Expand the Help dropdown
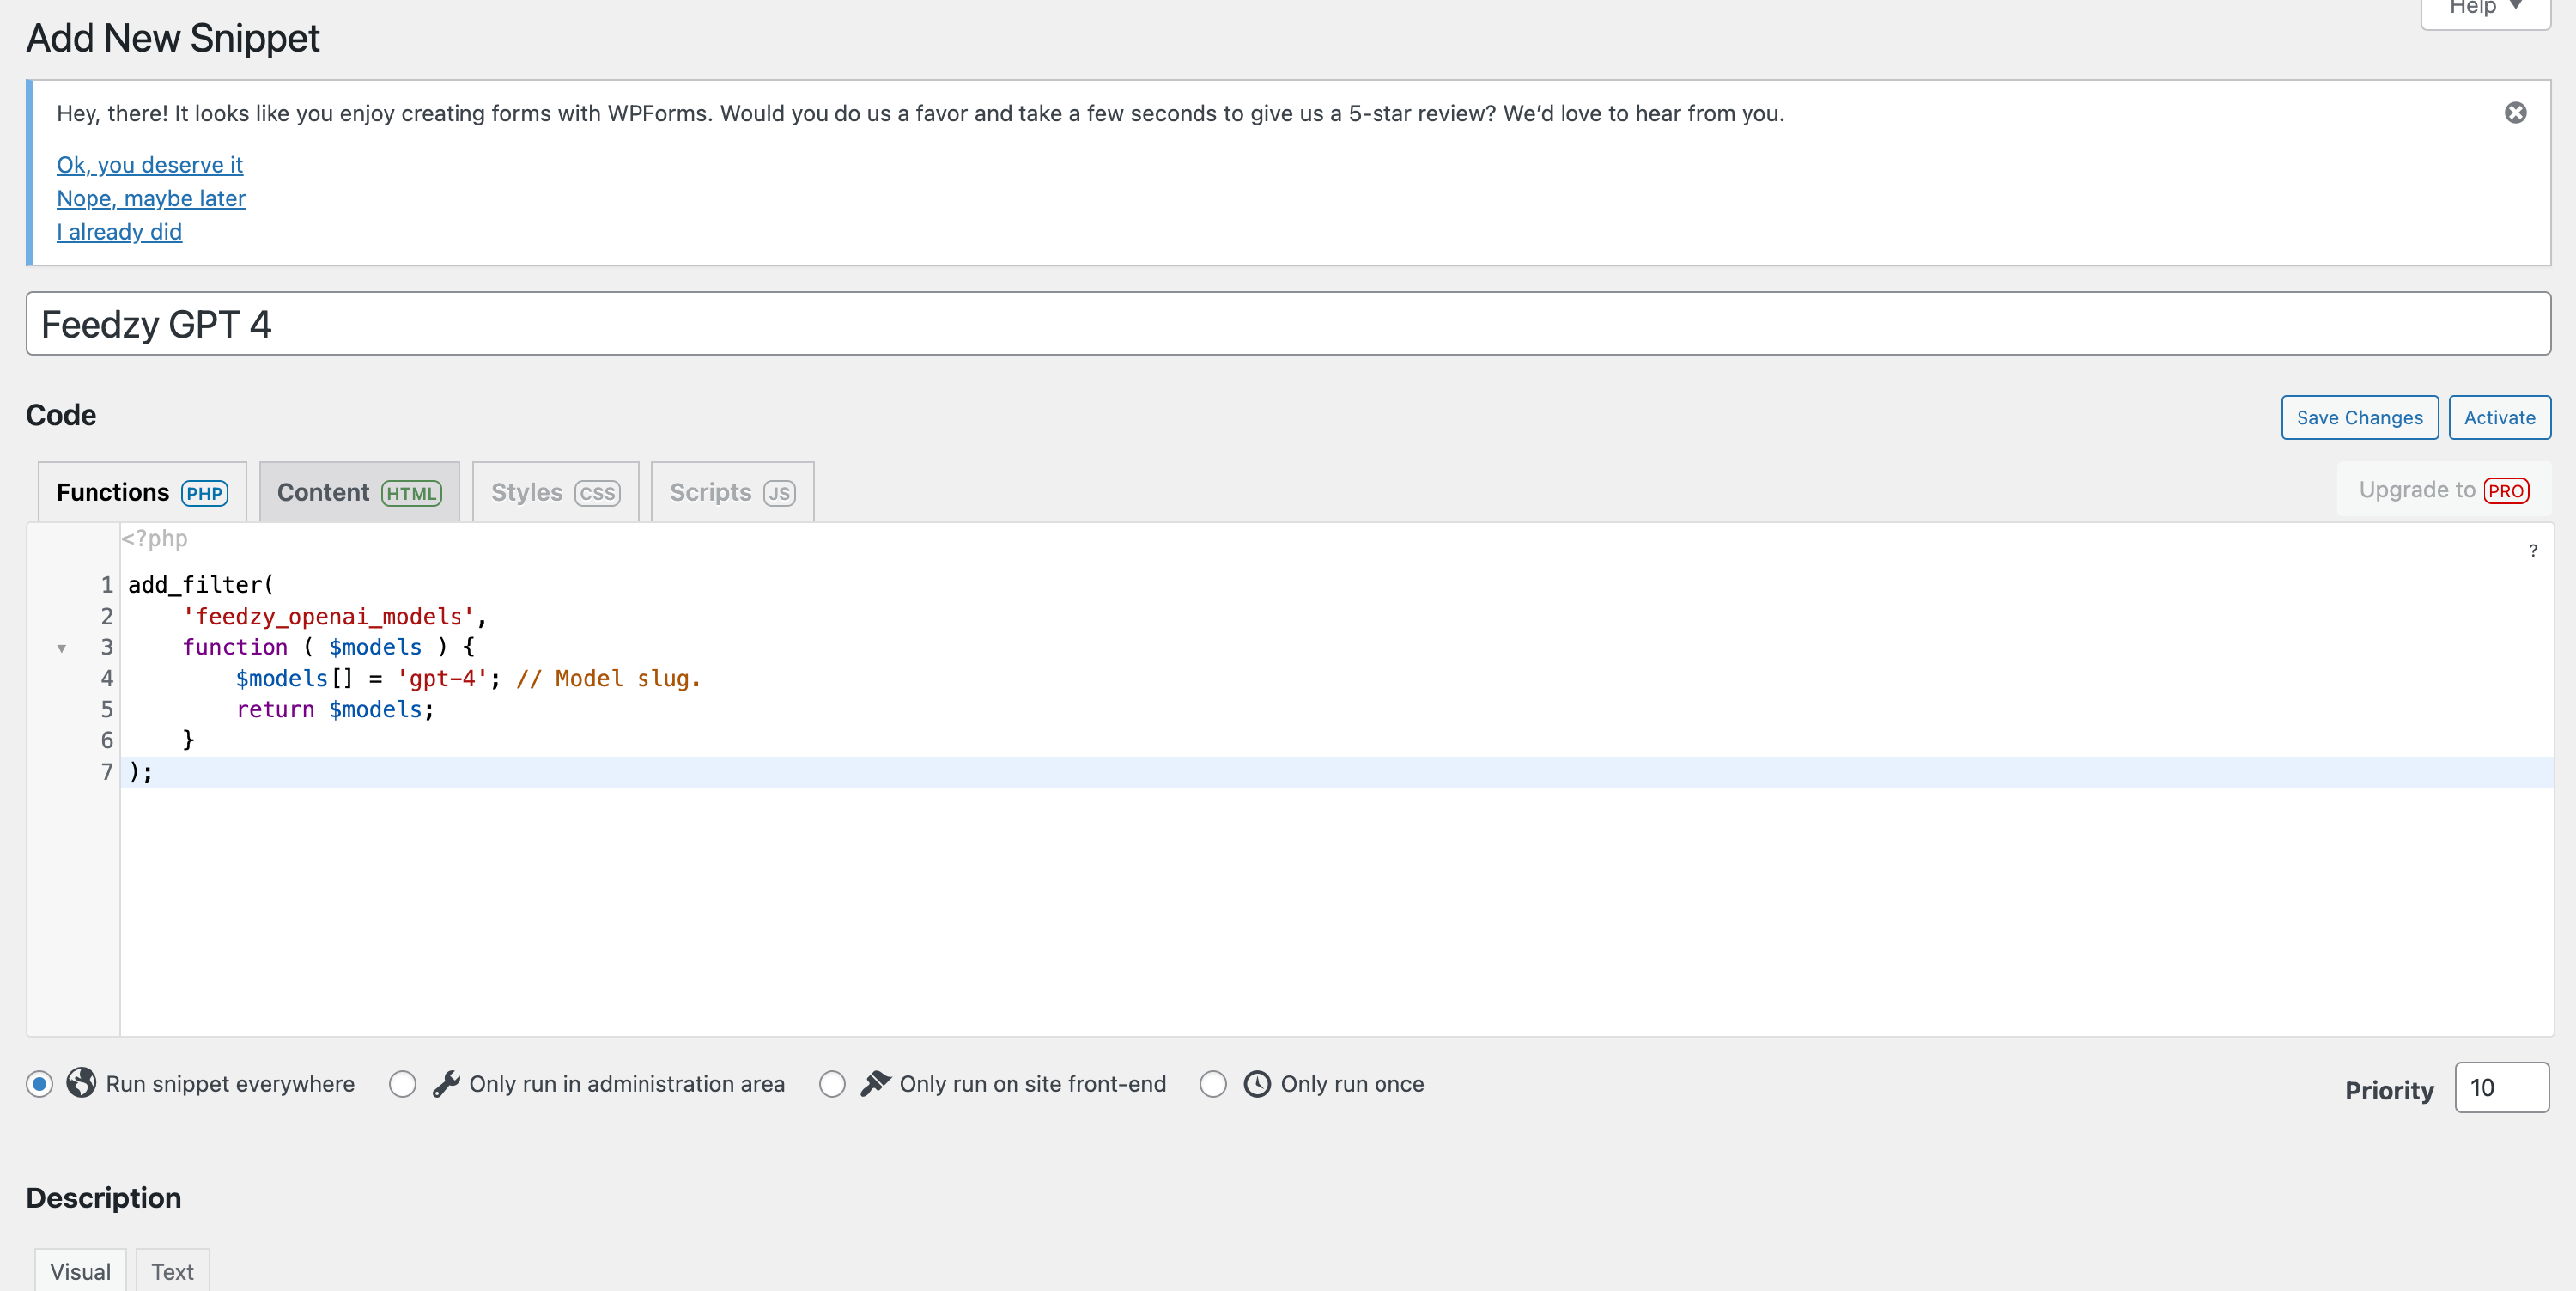2576x1291 pixels. tap(2485, 10)
